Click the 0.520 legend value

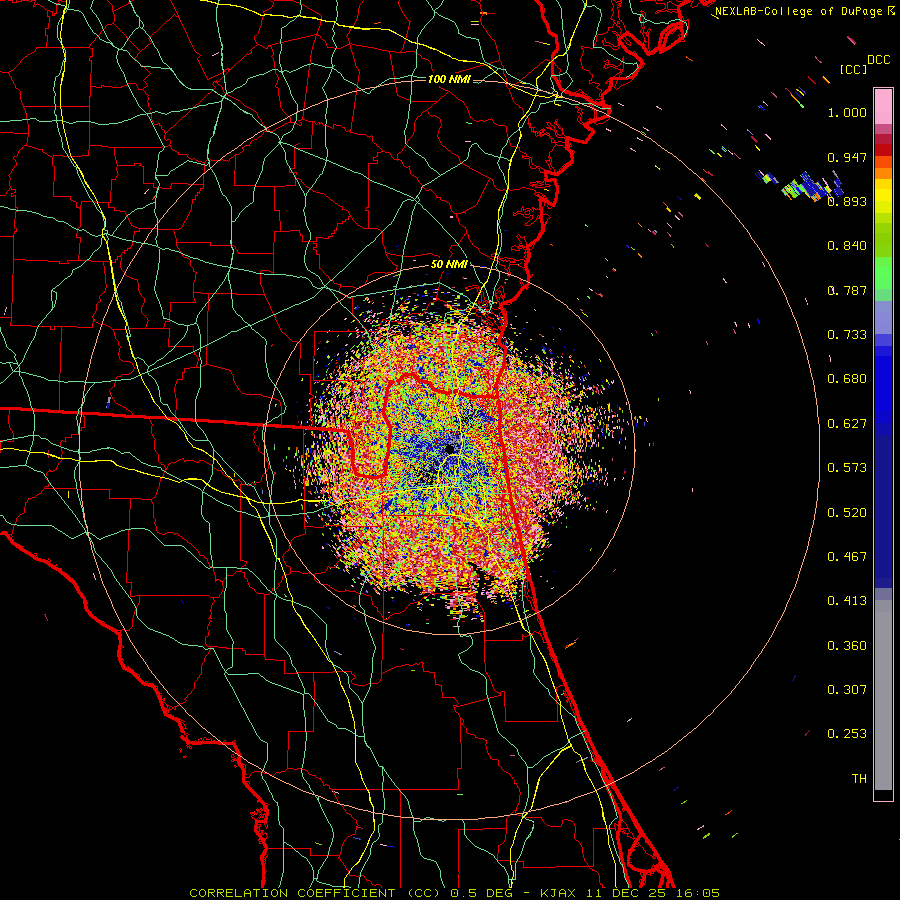[847, 513]
